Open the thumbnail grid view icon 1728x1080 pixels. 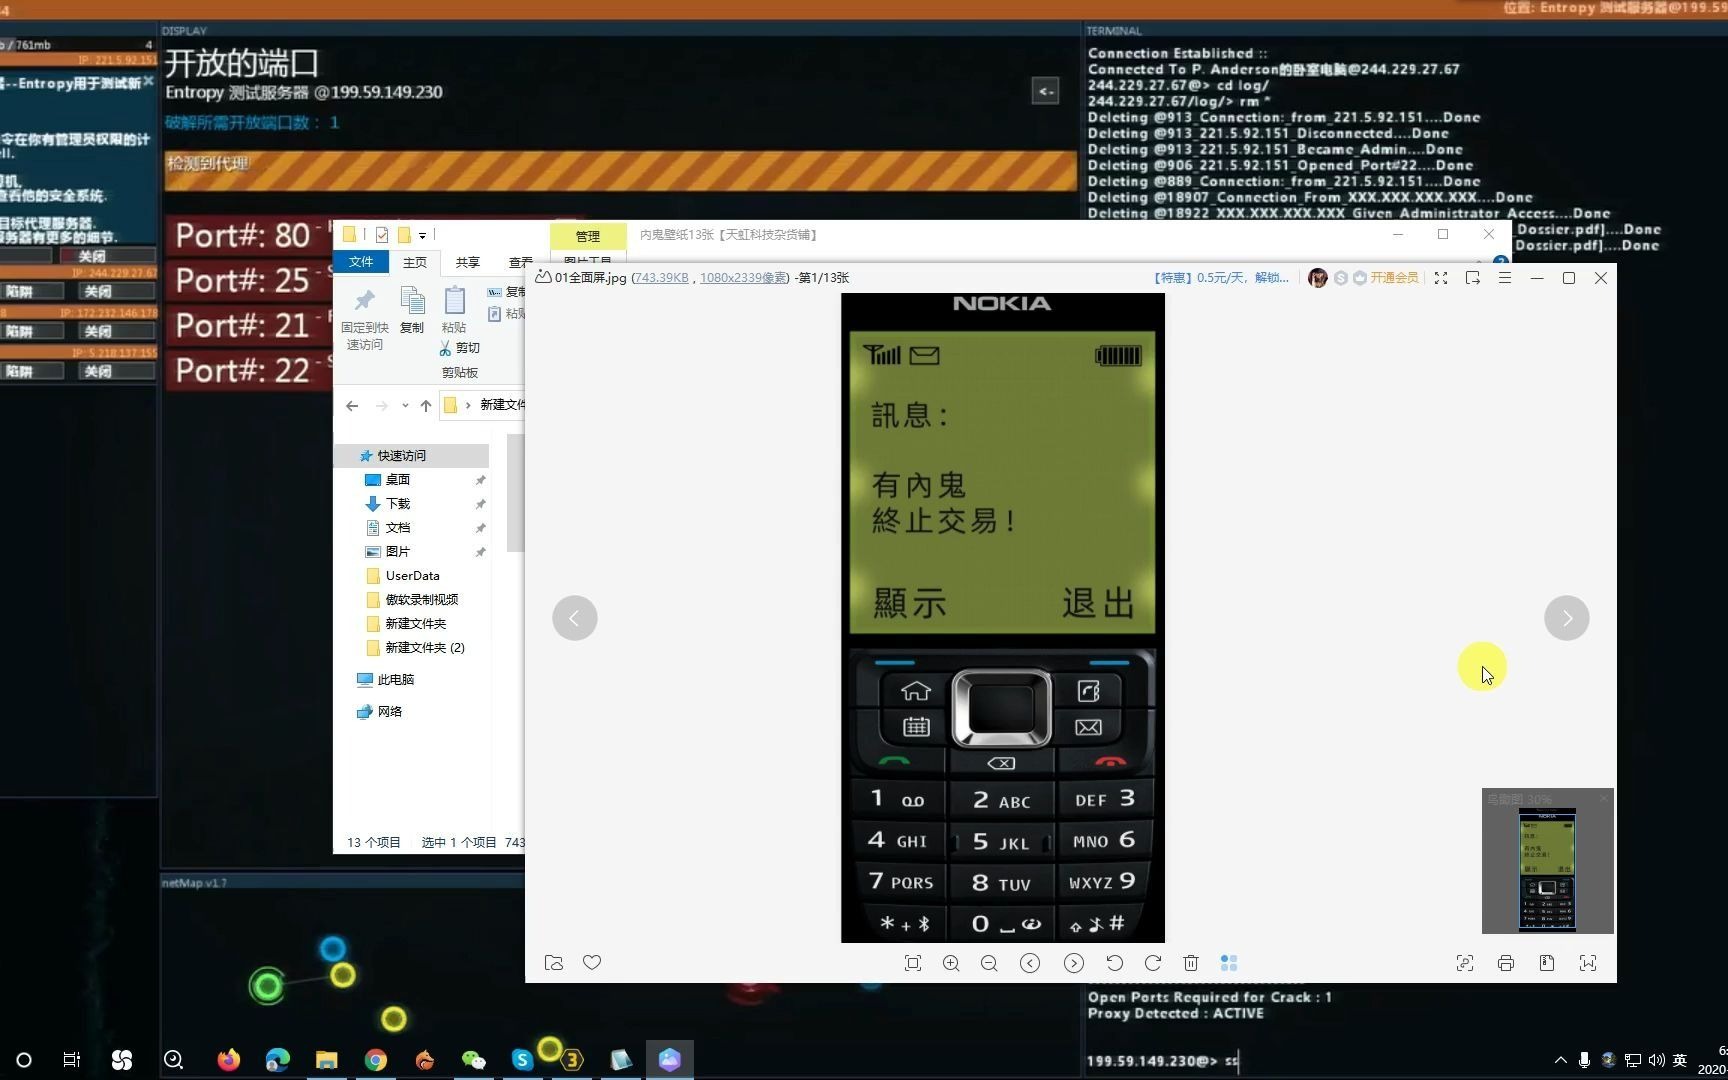(x=1229, y=963)
